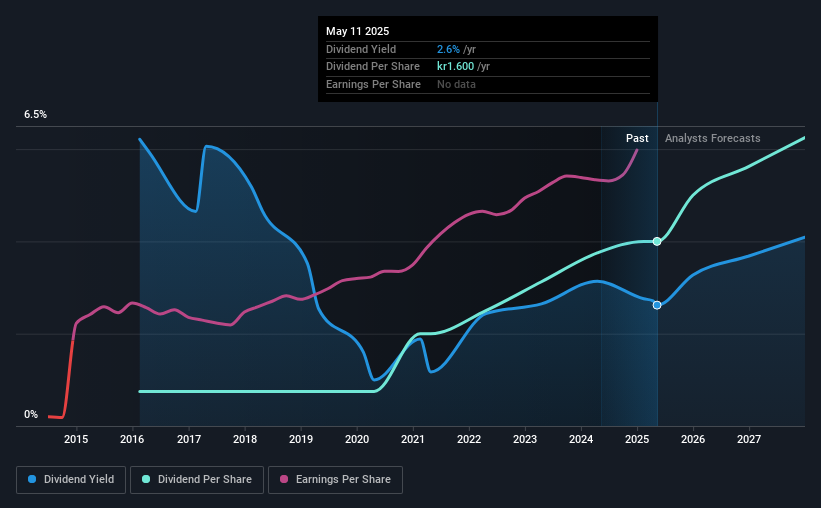
Task: Click the pink Earnings Per Share legend dot
Action: pos(284,479)
